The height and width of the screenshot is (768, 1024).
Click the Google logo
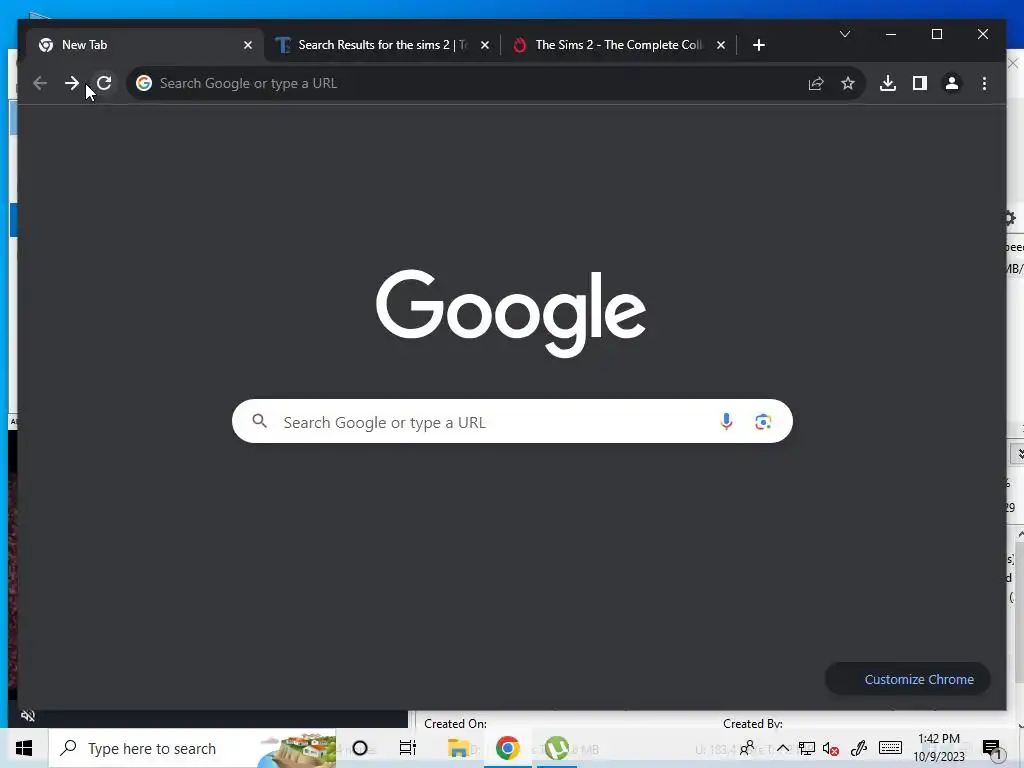511,313
